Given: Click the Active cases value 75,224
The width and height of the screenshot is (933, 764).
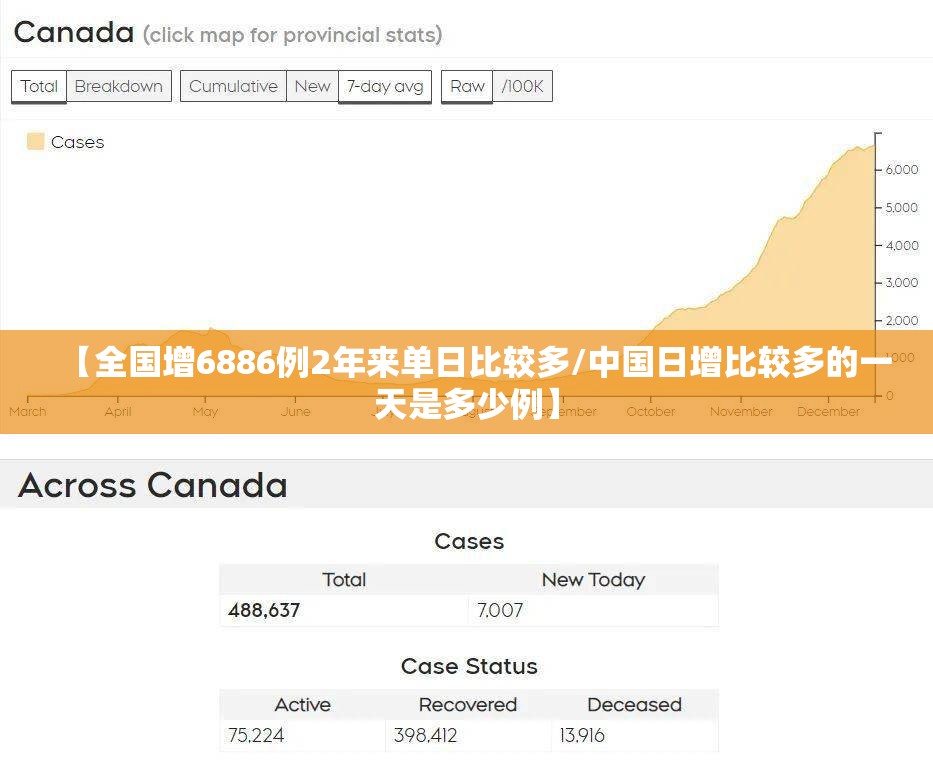Looking at the screenshot, I should [x=256, y=735].
